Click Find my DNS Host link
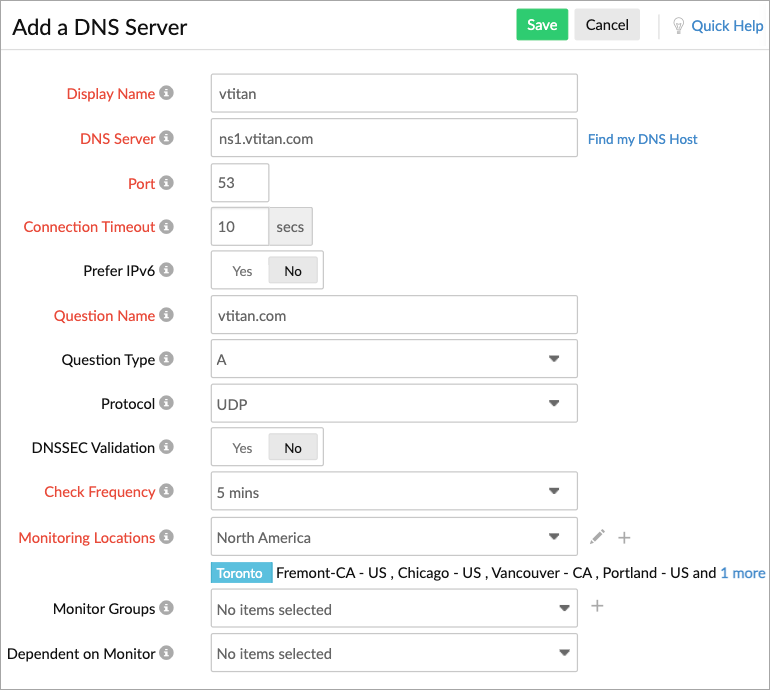770x690 pixels. click(642, 139)
